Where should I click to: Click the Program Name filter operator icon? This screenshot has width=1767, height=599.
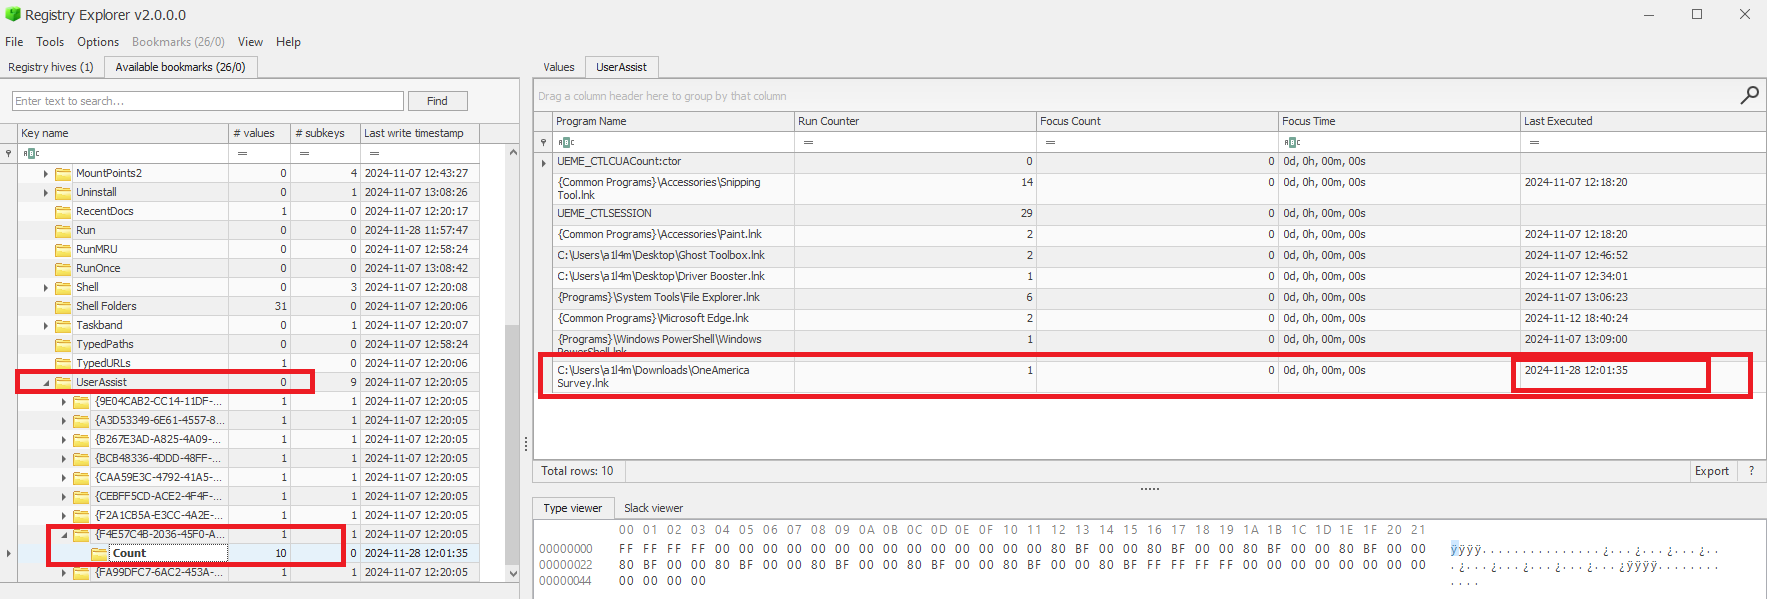pos(566,142)
